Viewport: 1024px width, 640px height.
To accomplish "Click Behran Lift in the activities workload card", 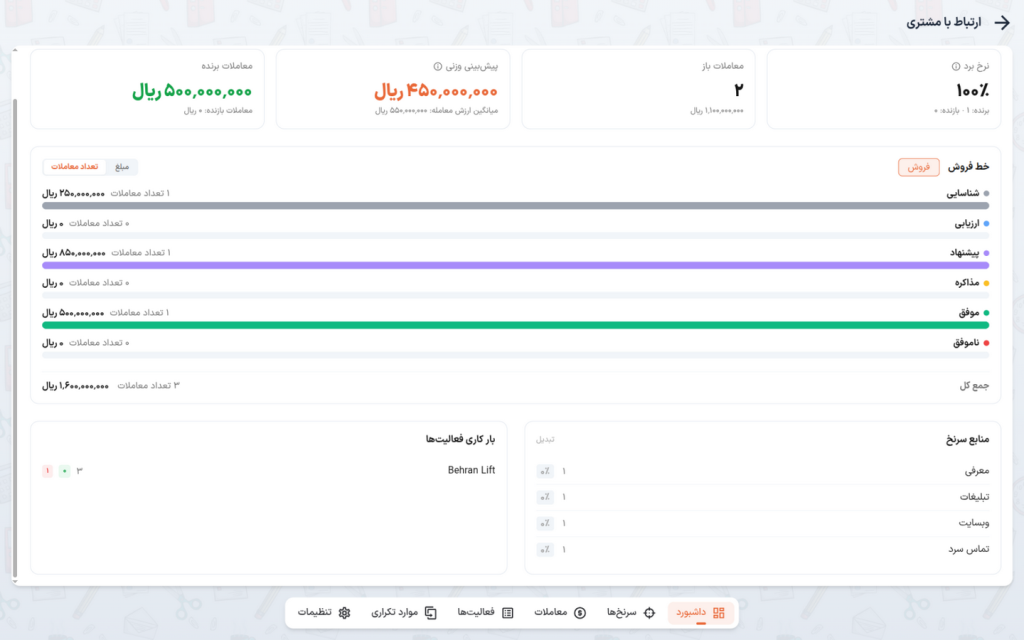I will 472,470.
